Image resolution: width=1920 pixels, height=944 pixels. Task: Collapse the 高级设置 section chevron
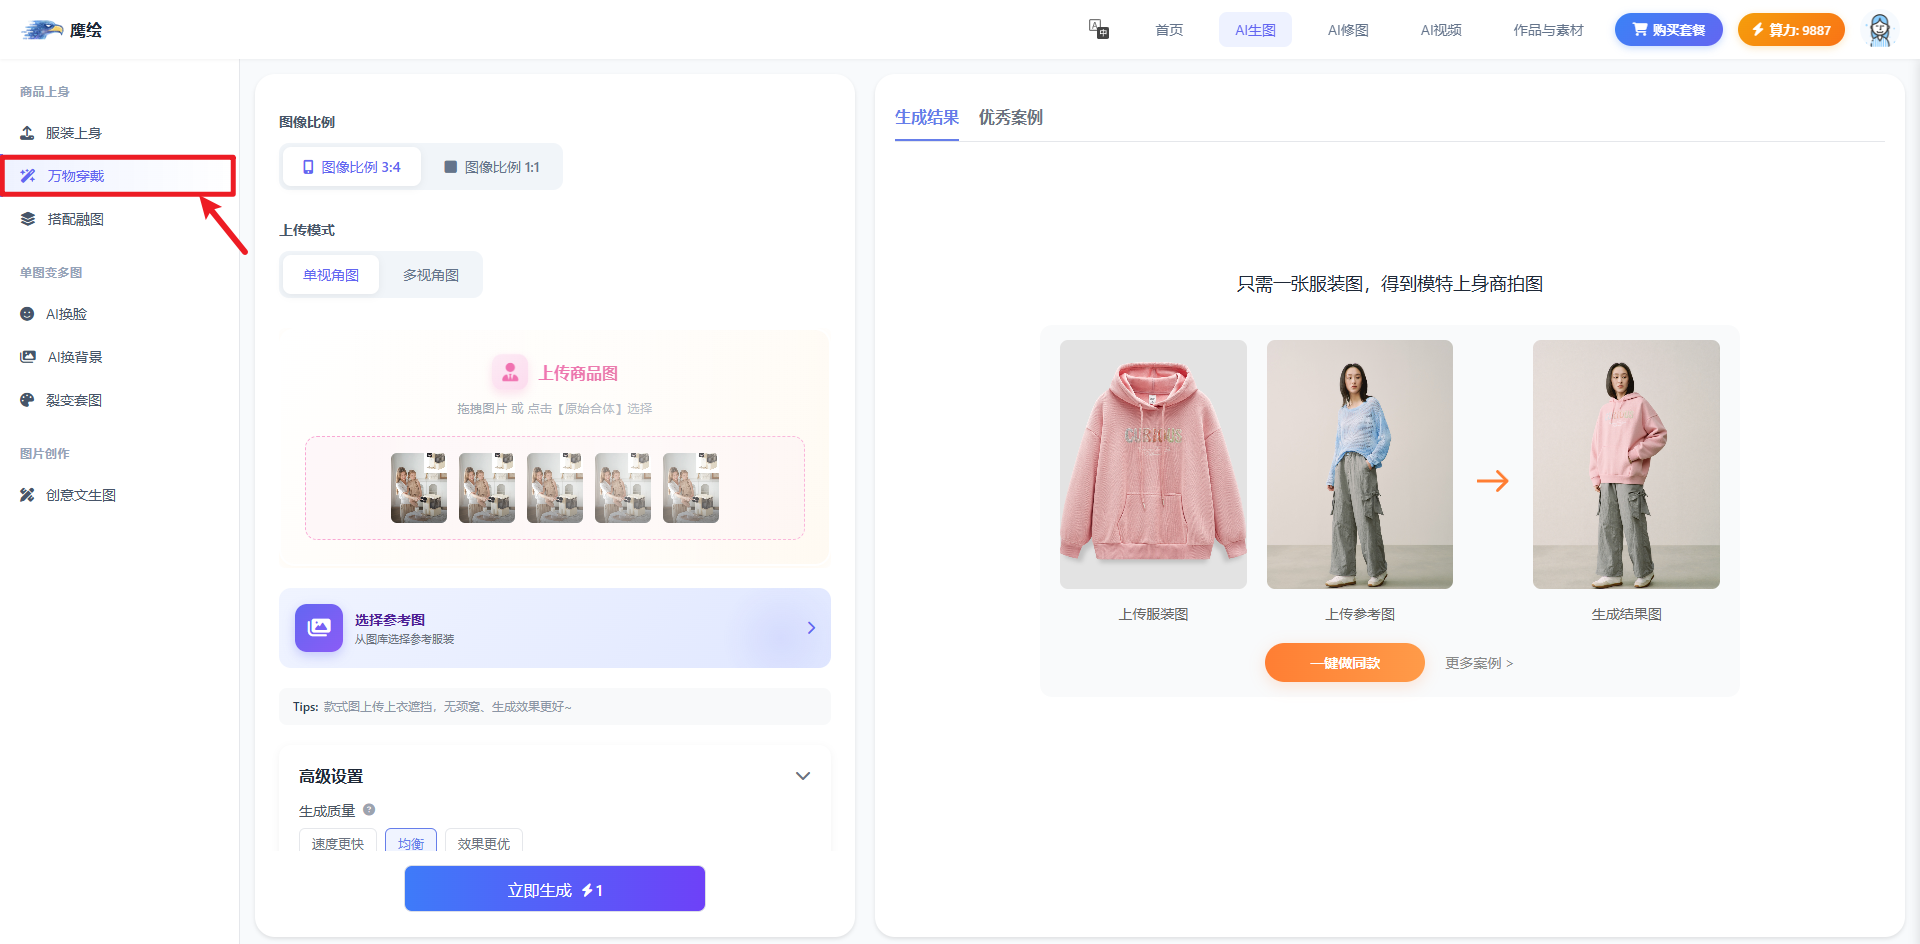[x=802, y=776]
